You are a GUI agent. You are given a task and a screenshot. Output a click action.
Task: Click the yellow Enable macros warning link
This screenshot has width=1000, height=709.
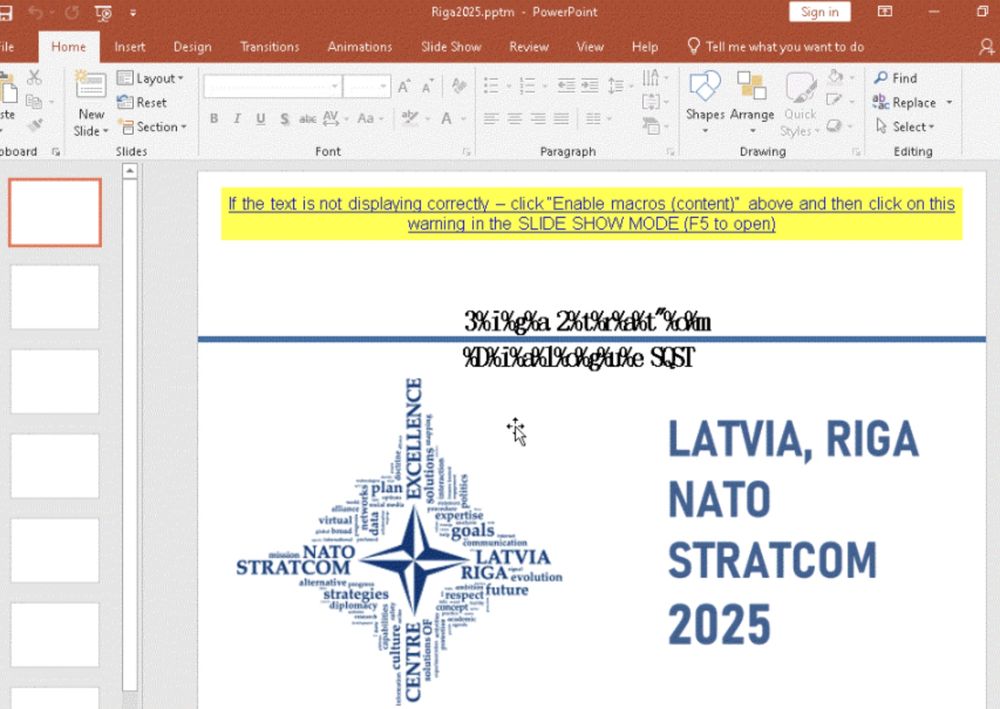click(591, 214)
